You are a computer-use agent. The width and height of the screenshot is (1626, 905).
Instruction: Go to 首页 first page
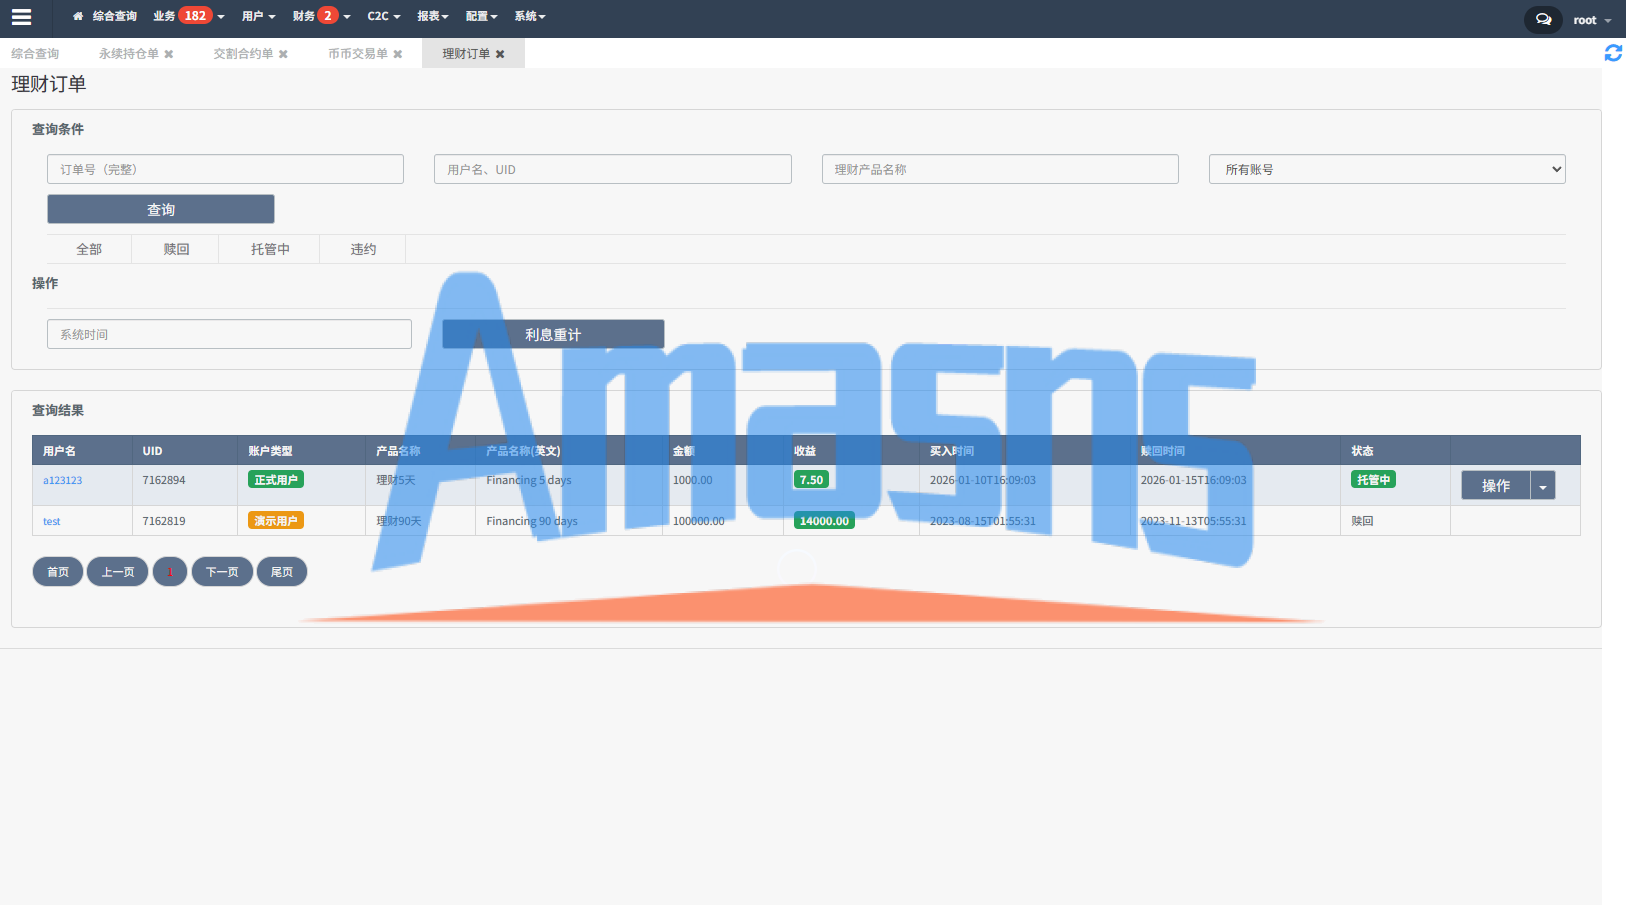click(x=58, y=572)
